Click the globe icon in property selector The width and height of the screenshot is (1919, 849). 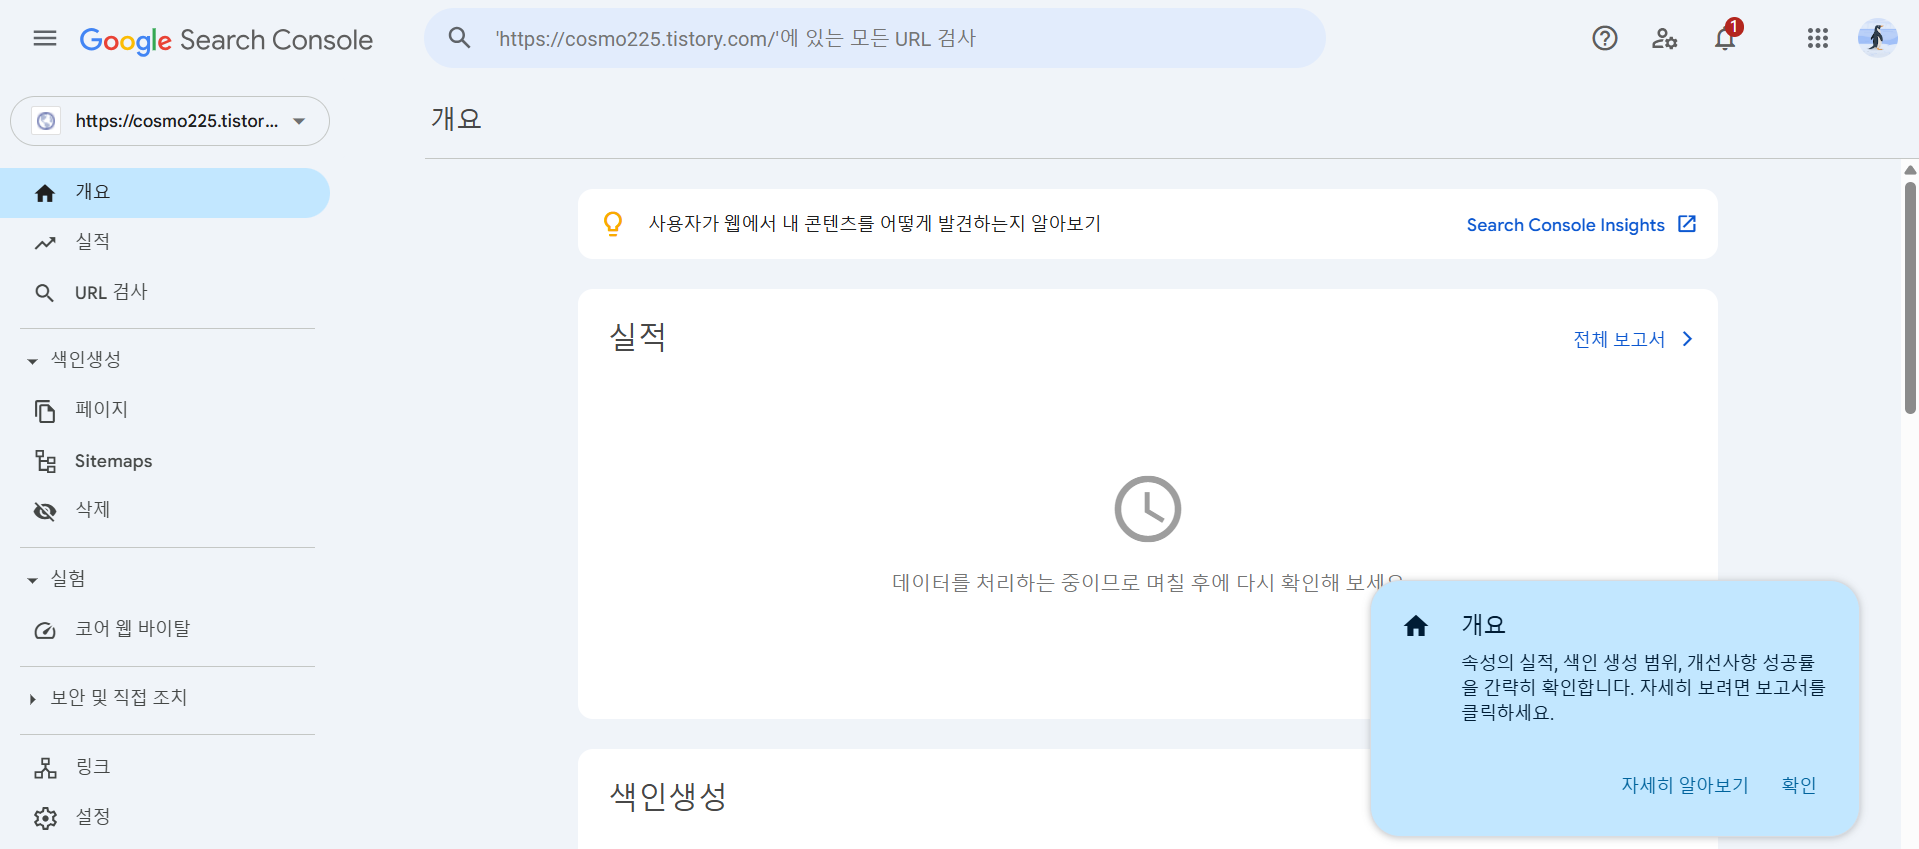tap(46, 121)
